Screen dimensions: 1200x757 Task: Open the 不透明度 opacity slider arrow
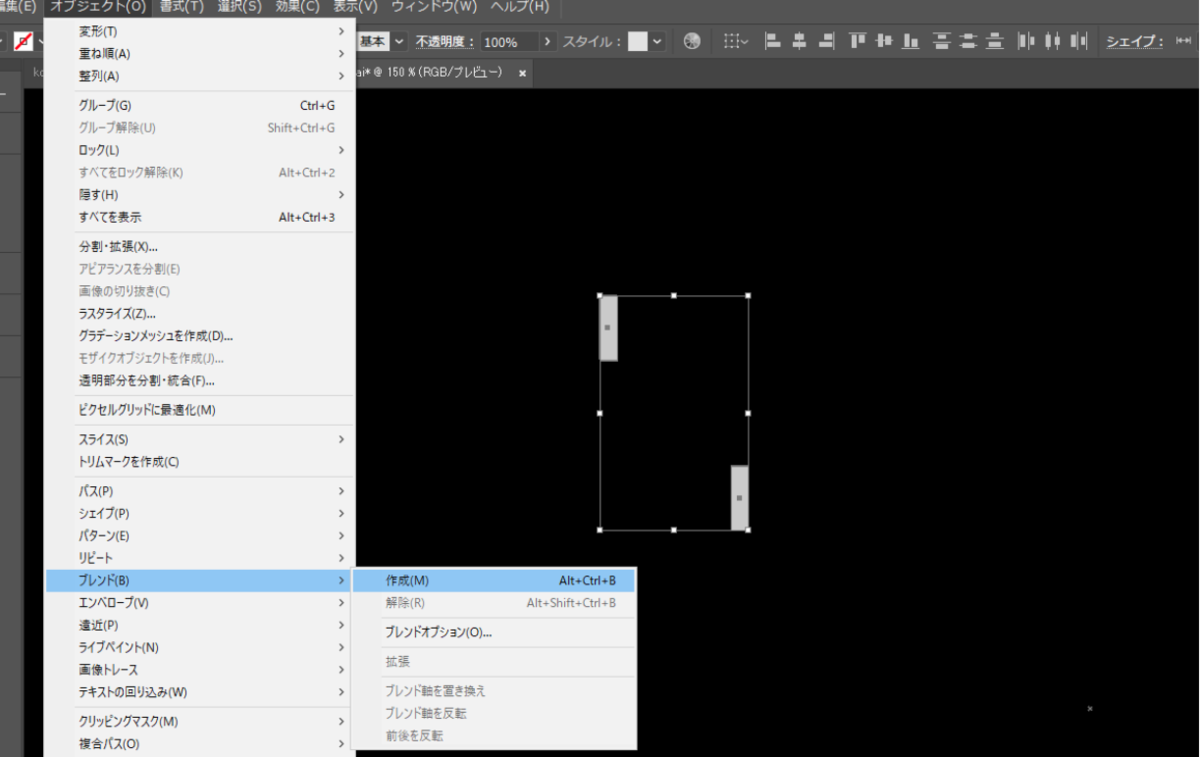(x=546, y=41)
